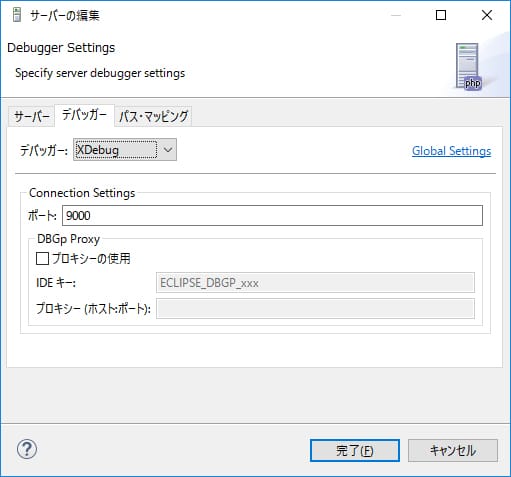Click the キャンセル button
511x477 pixels.
click(x=453, y=451)
